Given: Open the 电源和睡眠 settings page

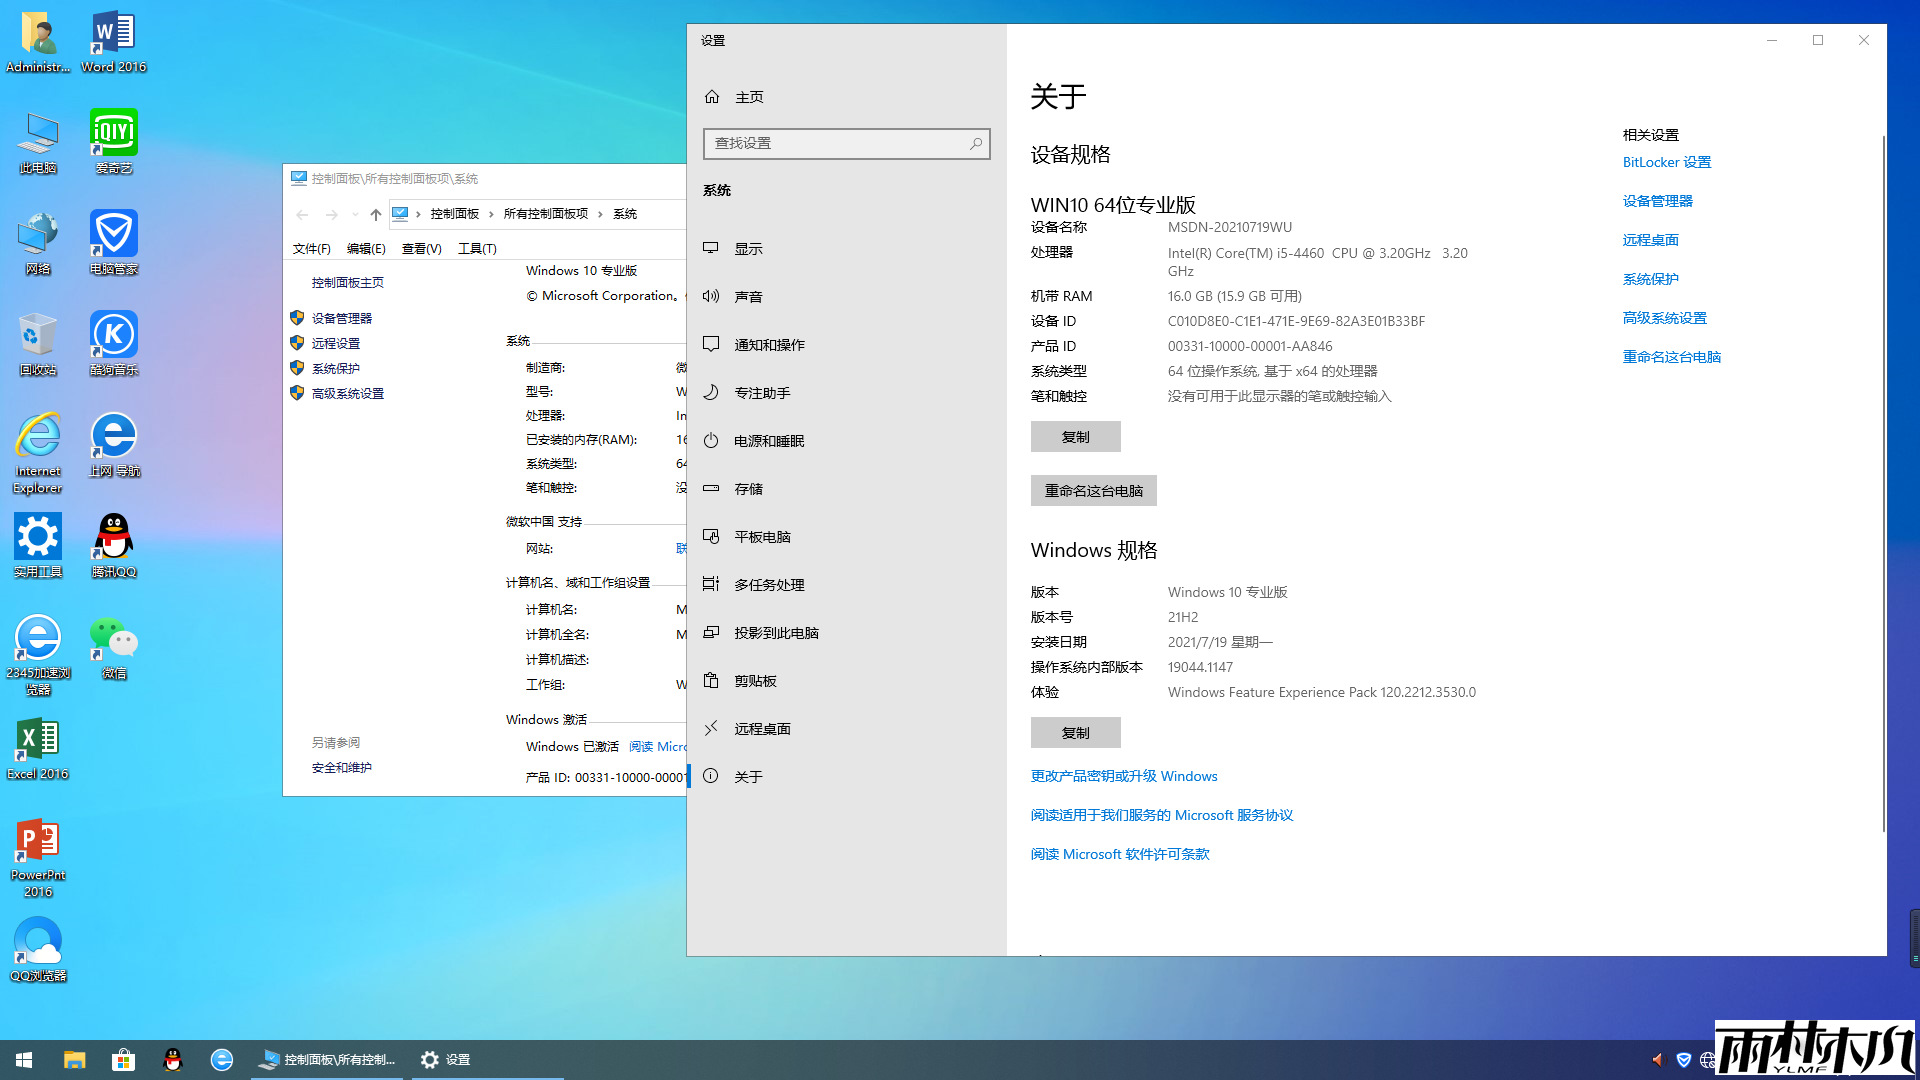Looking at the screenshot, I should 847,441.
